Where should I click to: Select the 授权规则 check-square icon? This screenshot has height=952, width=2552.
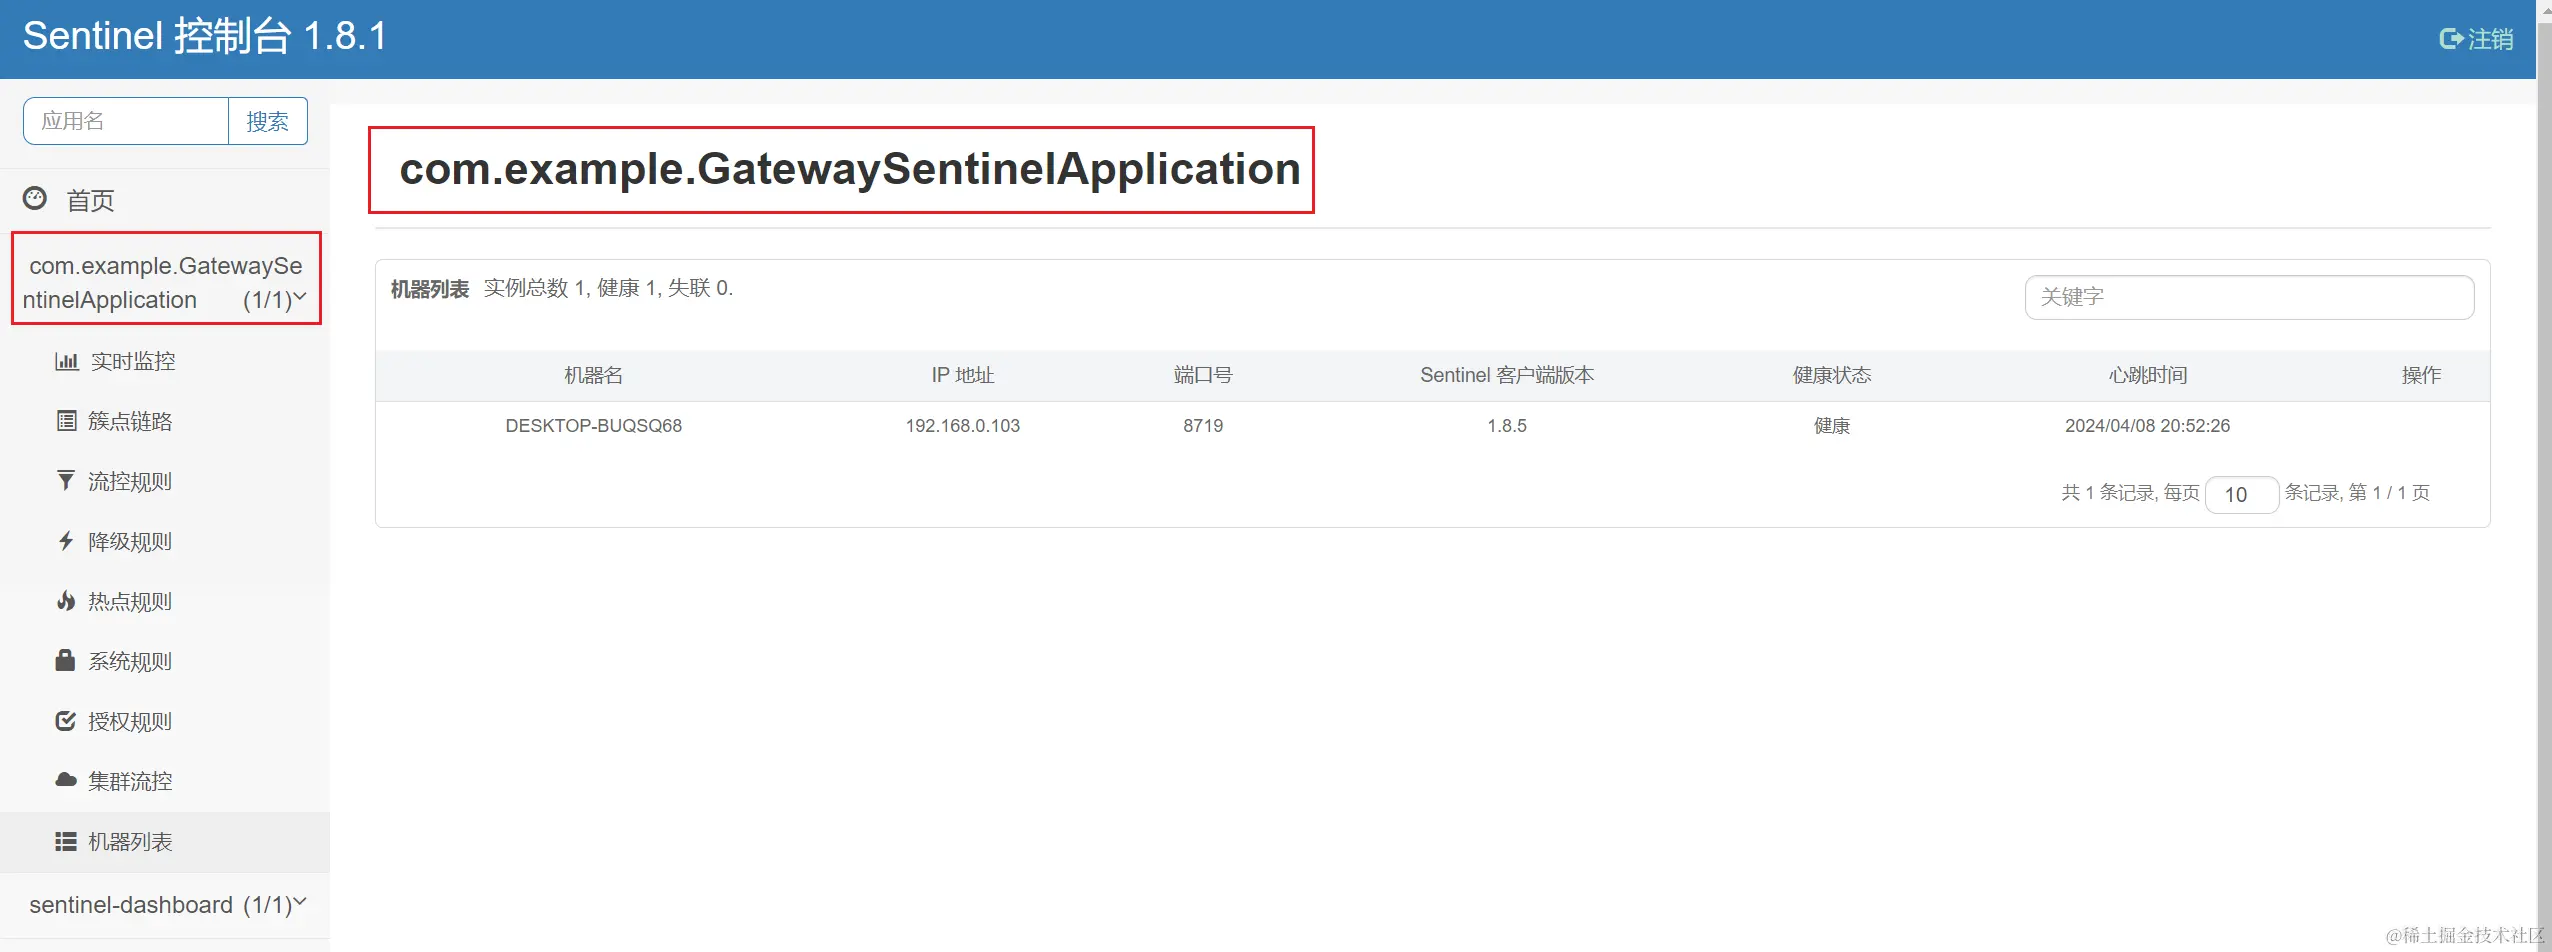coord(66,721)
